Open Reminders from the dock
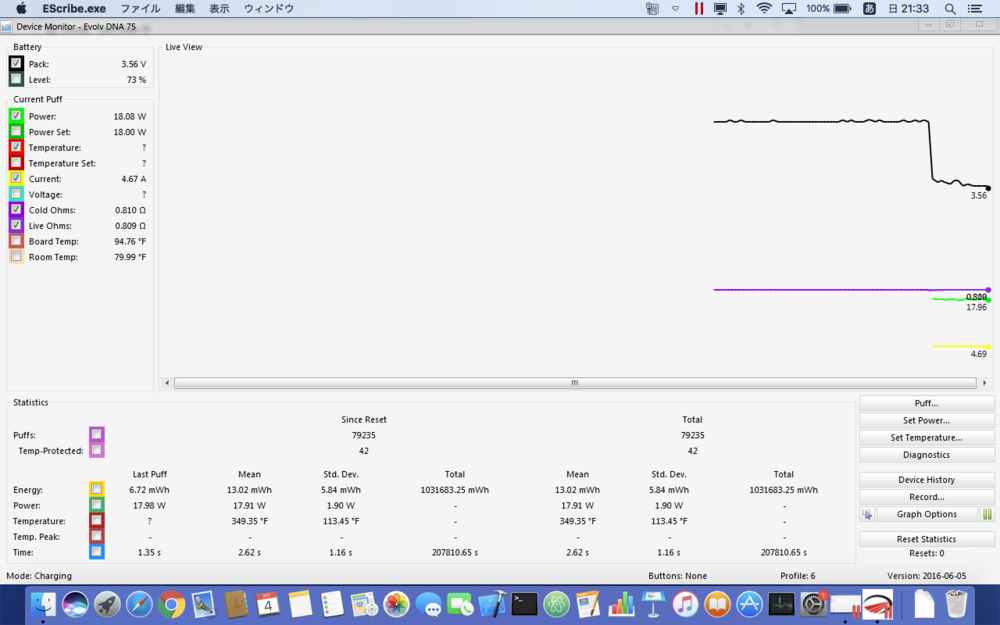Screen dimensions: 1000x625 332,603
